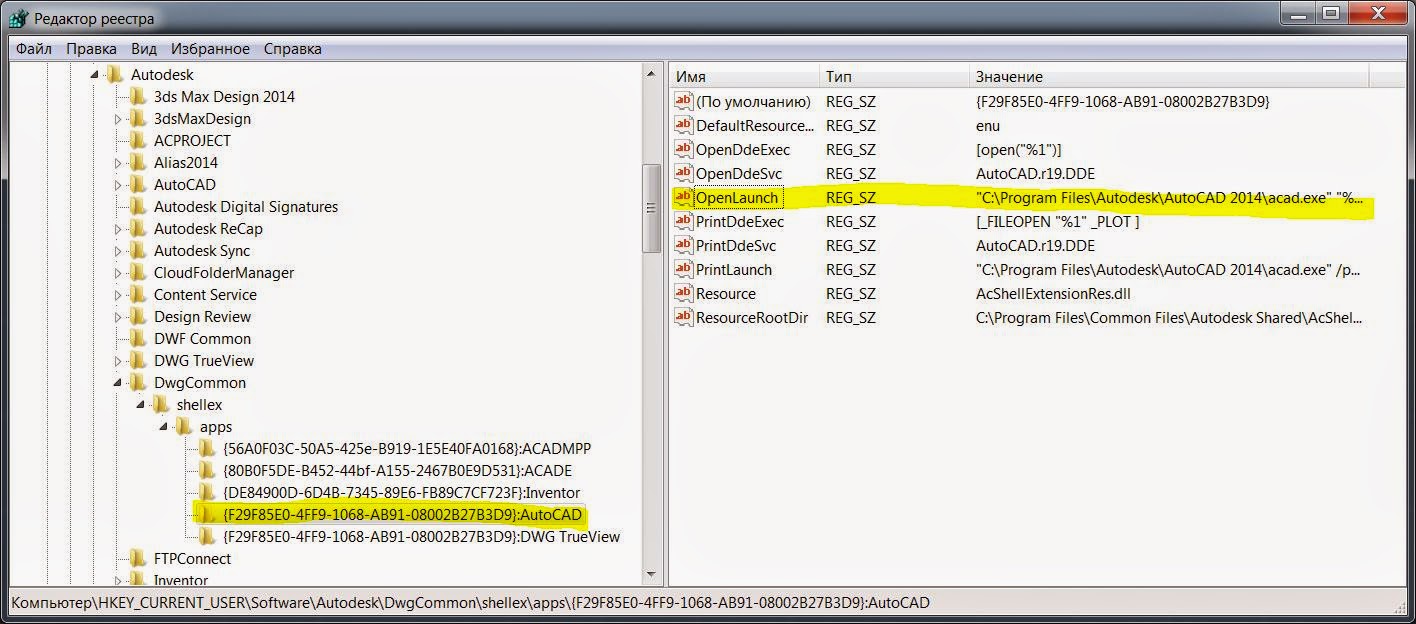
Task: Click the PrintDdeSvc string value icon
Action: 684,245
